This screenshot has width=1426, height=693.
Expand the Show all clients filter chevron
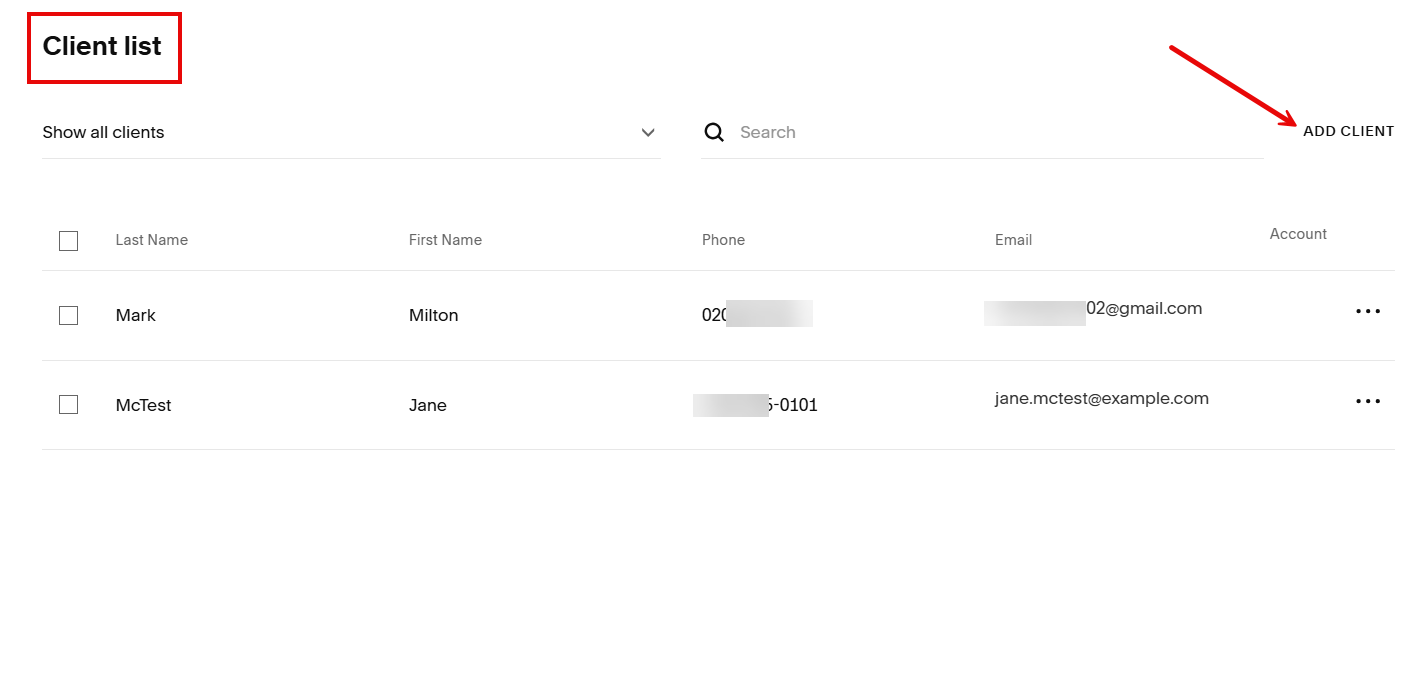[x=647, y=132]
